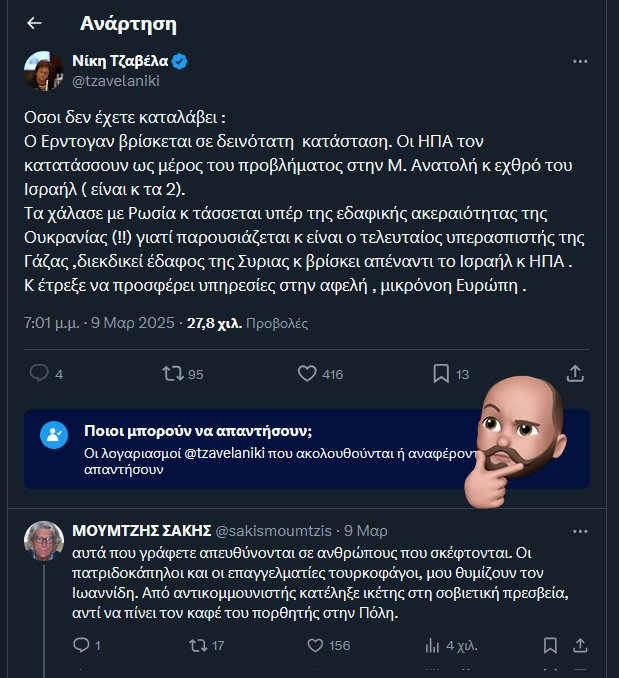Click the back arrow beside Ανάρτηση

click(34, 23)
